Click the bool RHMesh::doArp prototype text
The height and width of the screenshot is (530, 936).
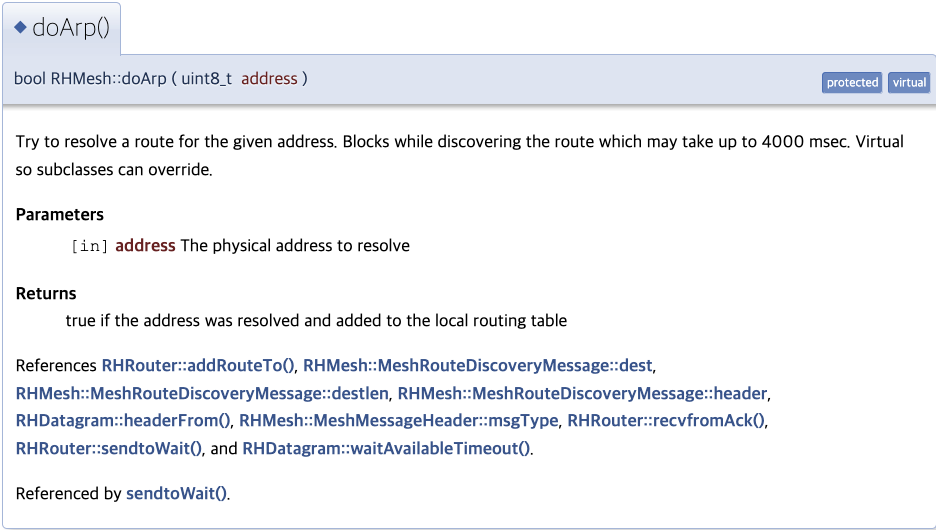pyautogui.click(x=90, y=79)
